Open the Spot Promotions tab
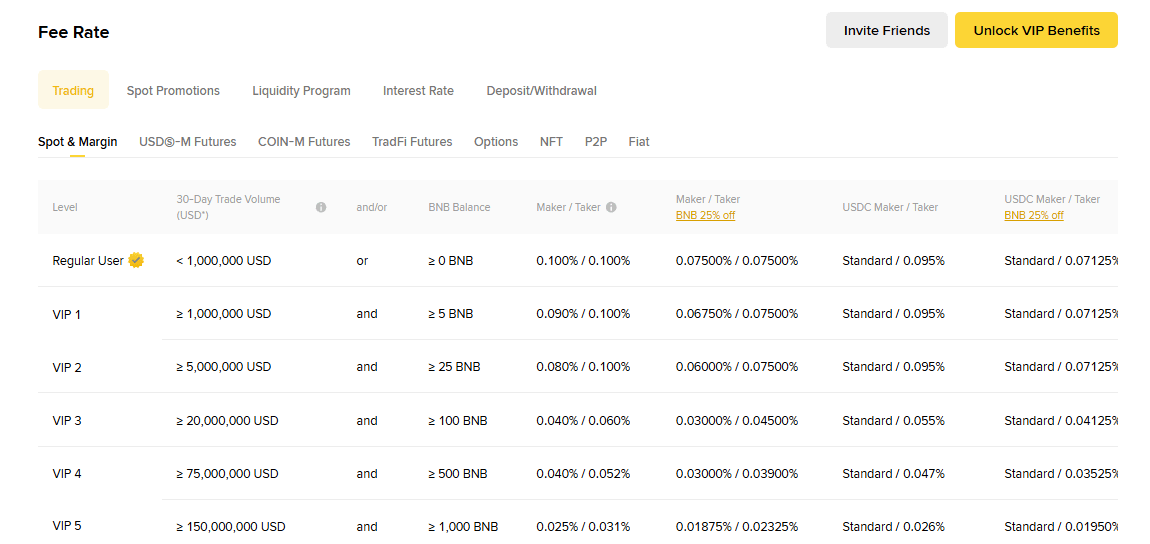The width and height of the screenshot is (1150, 544). coord(173,91)
